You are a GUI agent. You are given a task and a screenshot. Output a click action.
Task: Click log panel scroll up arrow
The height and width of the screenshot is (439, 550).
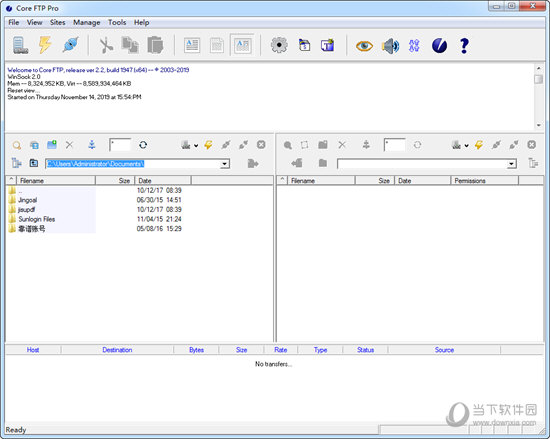(x=538, y=68)
